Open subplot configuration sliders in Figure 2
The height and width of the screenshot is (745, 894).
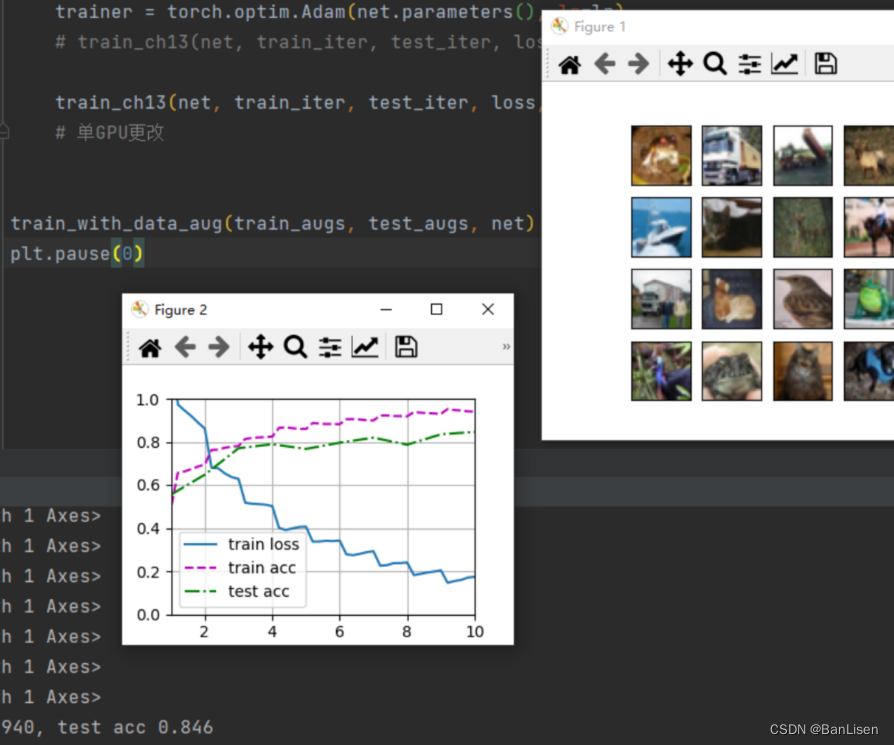[x=330, y=347]
